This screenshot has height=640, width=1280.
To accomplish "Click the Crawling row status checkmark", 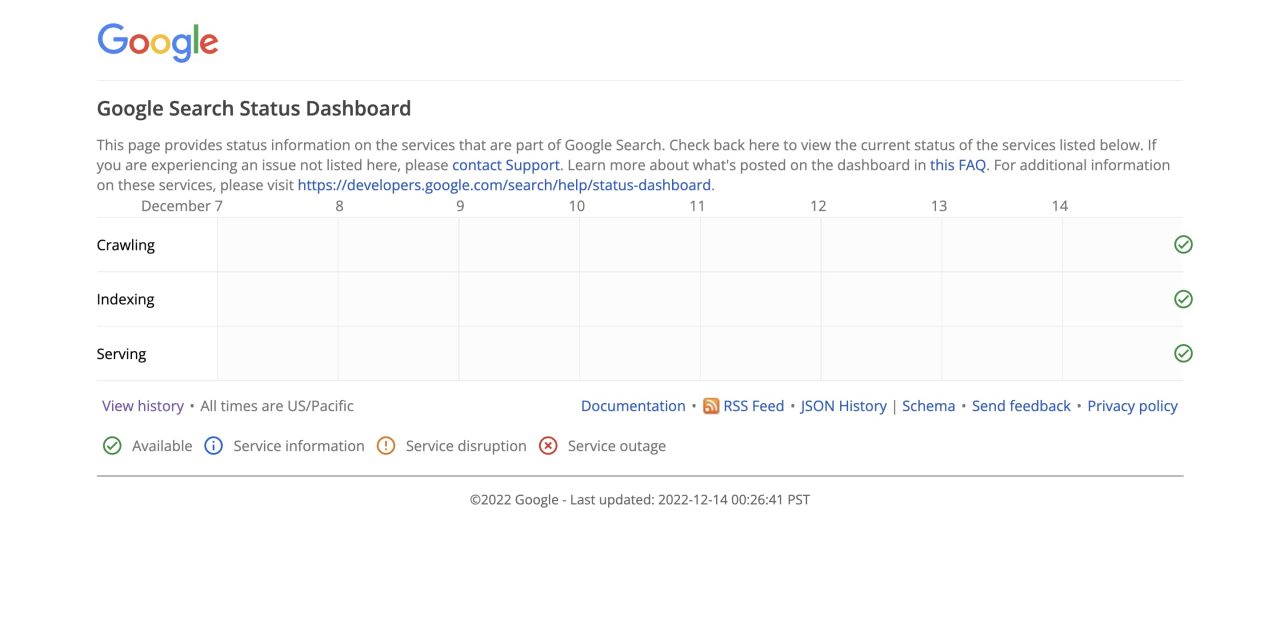I will (1183, 243).
